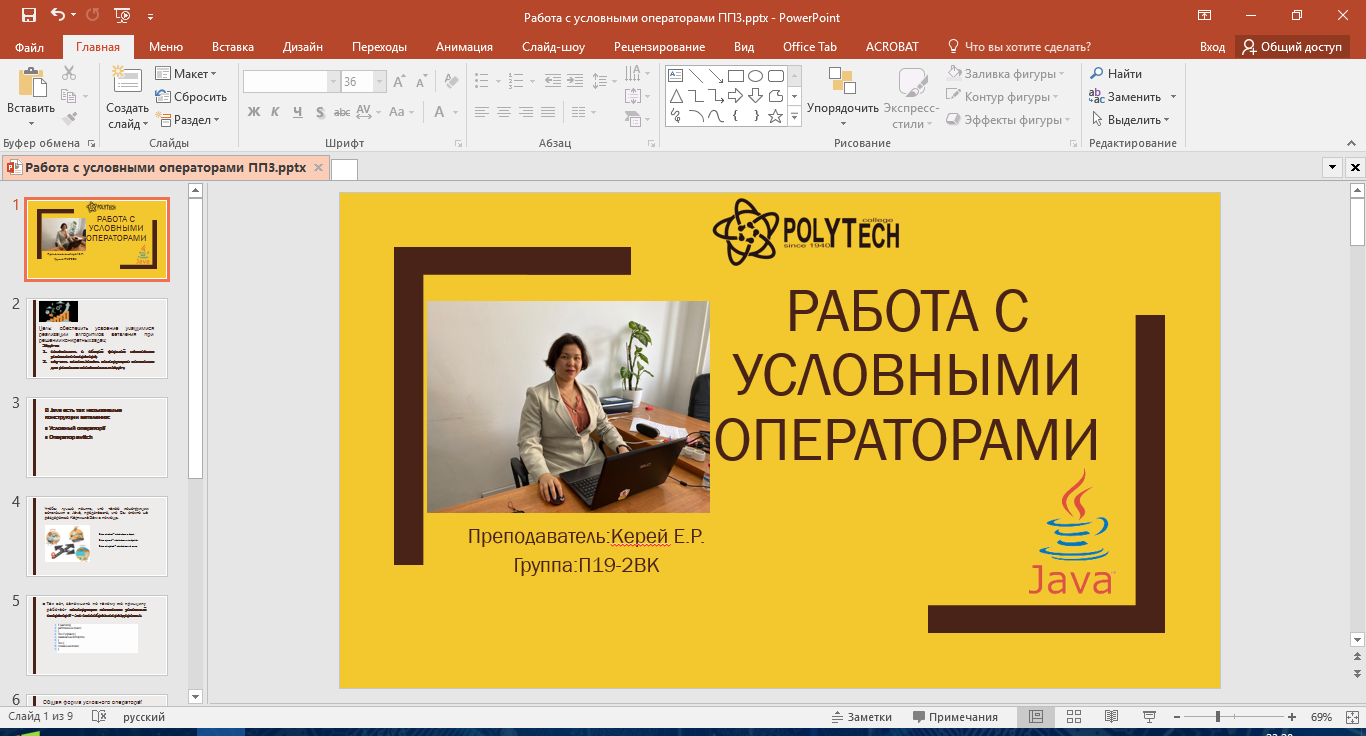Pick the straight line shape in the gallery

pos(695,76)
